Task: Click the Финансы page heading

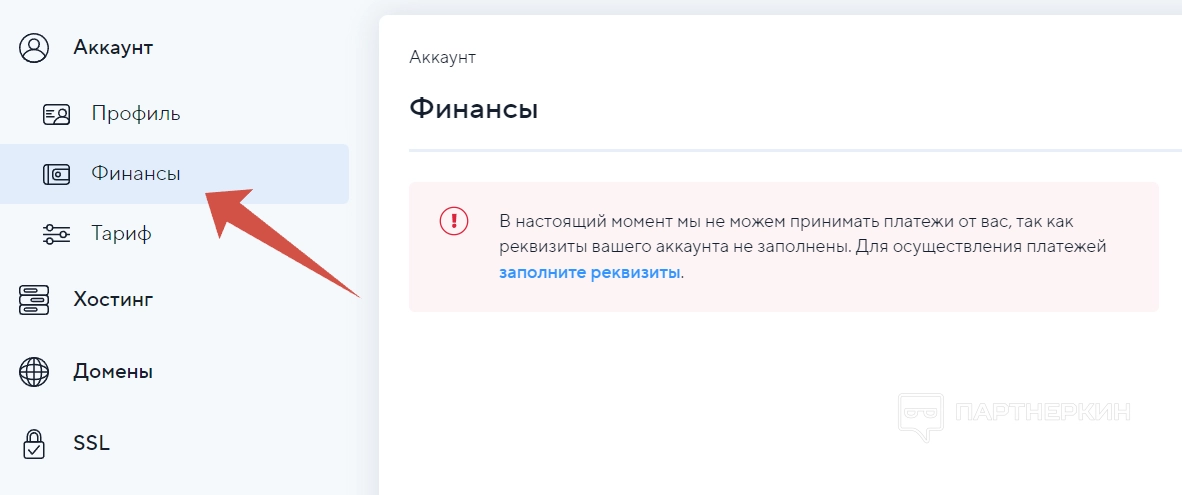Action: (x=474, y=108)
